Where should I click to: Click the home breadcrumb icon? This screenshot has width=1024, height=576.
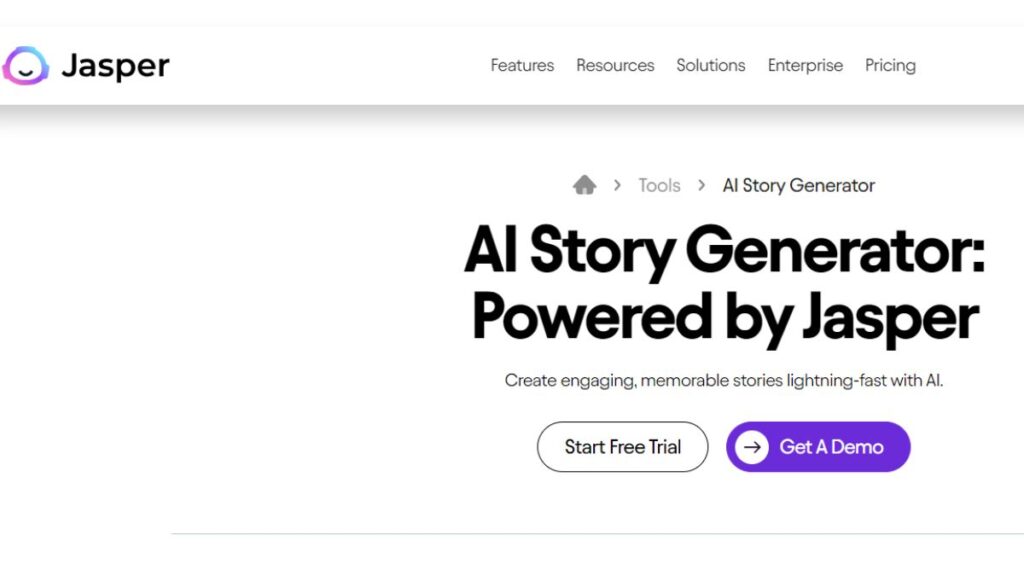[x=585, y=185]
